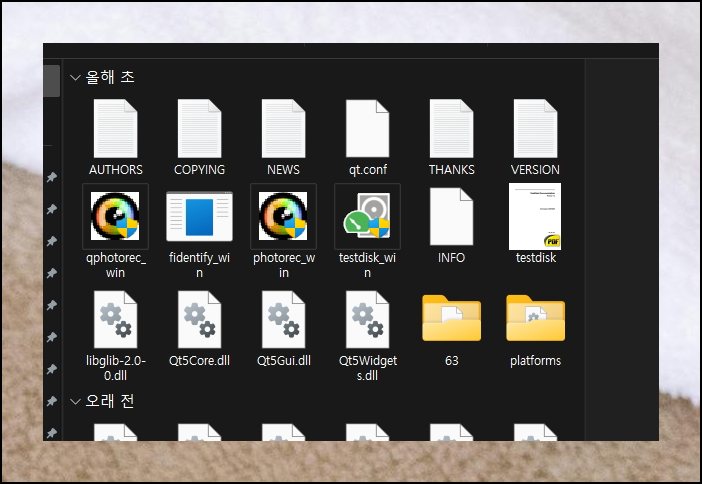The width and height of the screenshot is (702, 484).
Task: Click the qphotorec_win file name label
Action: coord(116,265)
